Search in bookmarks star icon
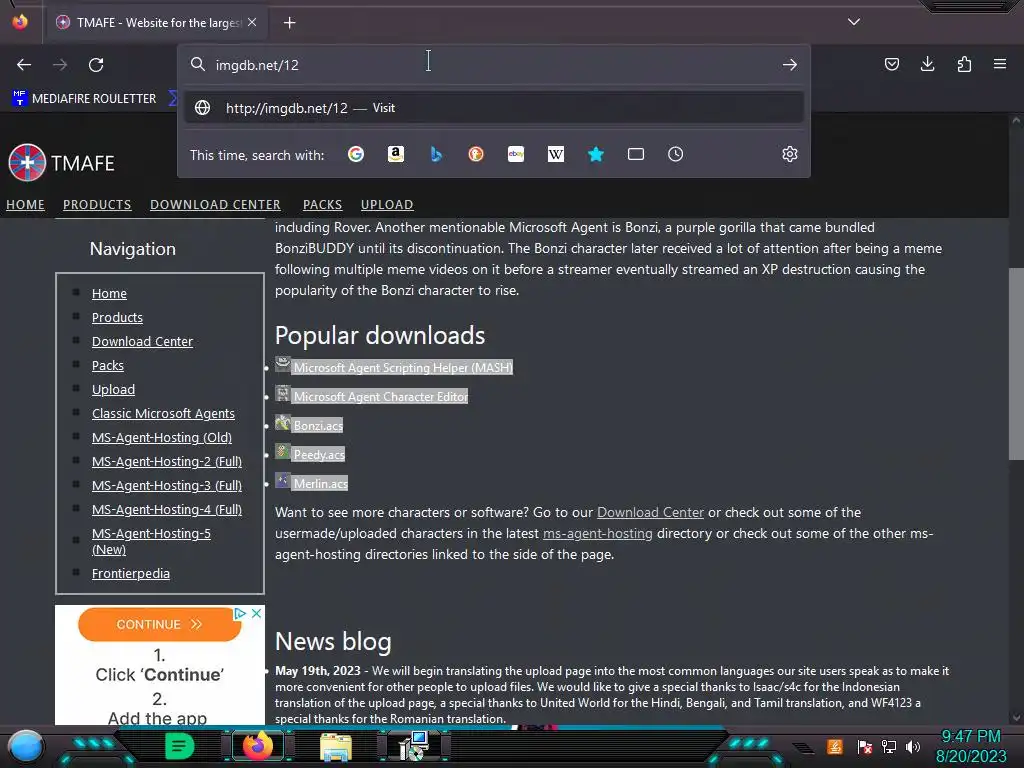1024x768 pixels. (596, 154)
